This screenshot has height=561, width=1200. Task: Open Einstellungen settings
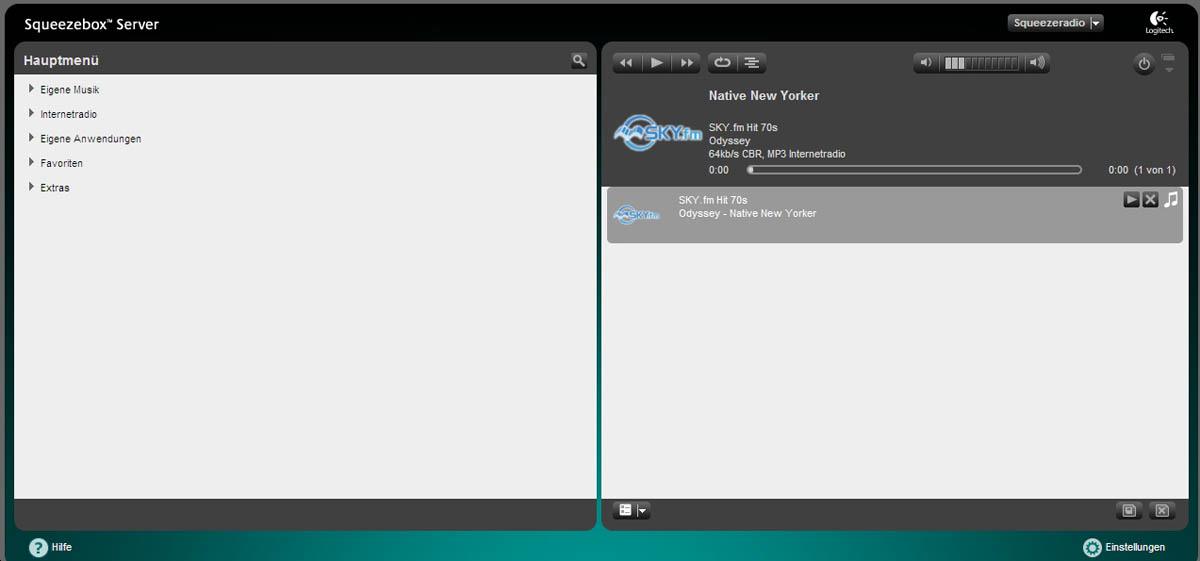point(1124,547)
